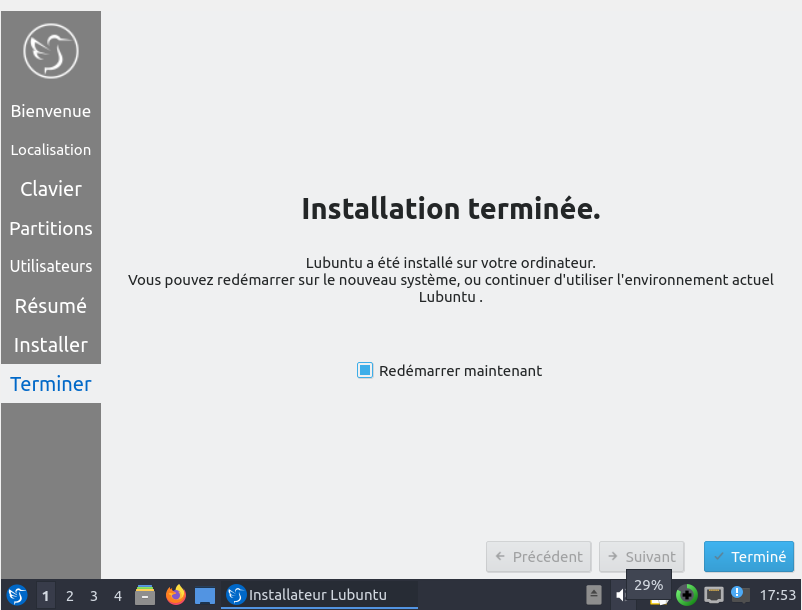Select the Utilisateurs step in sidebar

coord(51,266)
